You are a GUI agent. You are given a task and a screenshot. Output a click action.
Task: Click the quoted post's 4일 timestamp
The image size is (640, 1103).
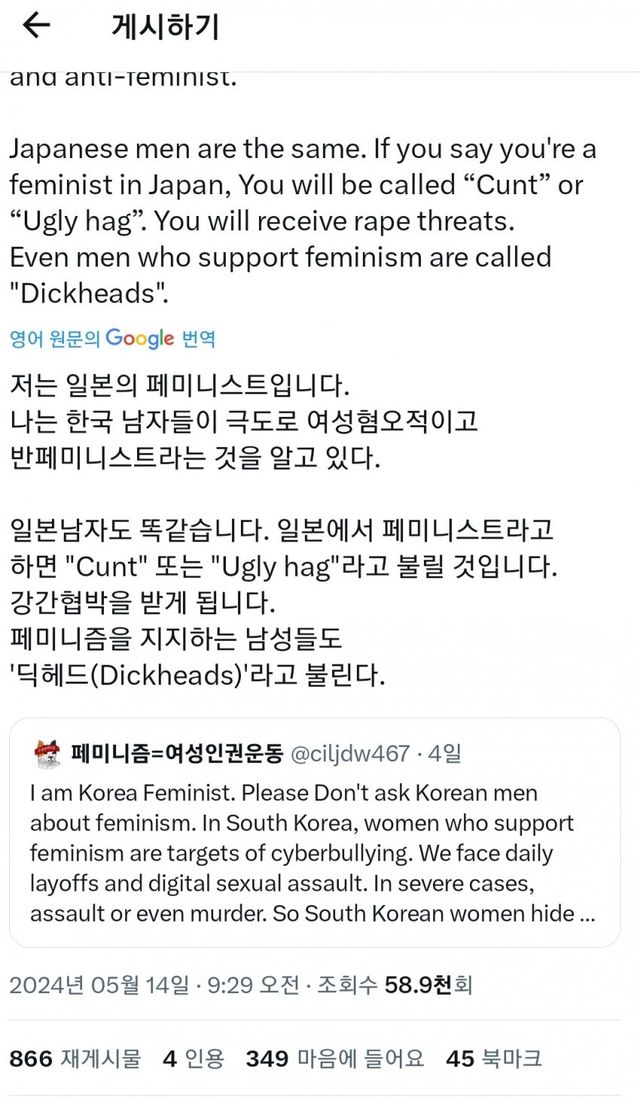[x=442, y=752]
